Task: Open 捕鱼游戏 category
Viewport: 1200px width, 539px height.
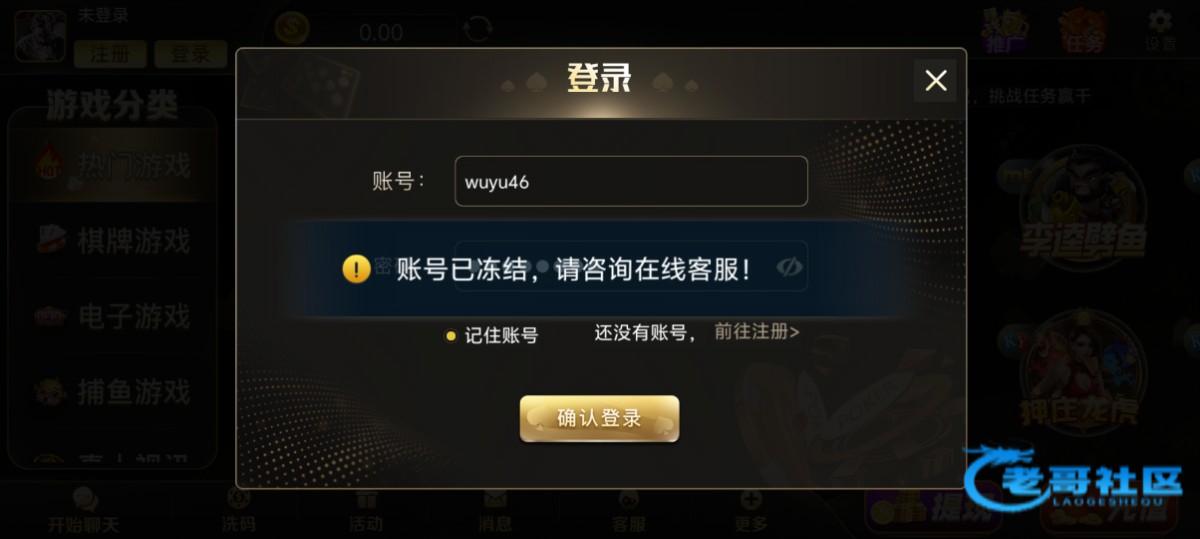Action: 113,391
